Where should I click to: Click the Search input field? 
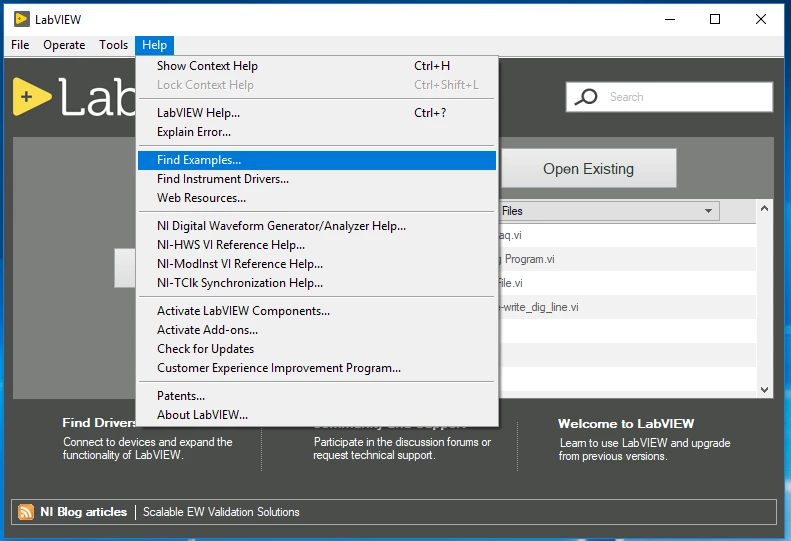[x=669, y=97]
